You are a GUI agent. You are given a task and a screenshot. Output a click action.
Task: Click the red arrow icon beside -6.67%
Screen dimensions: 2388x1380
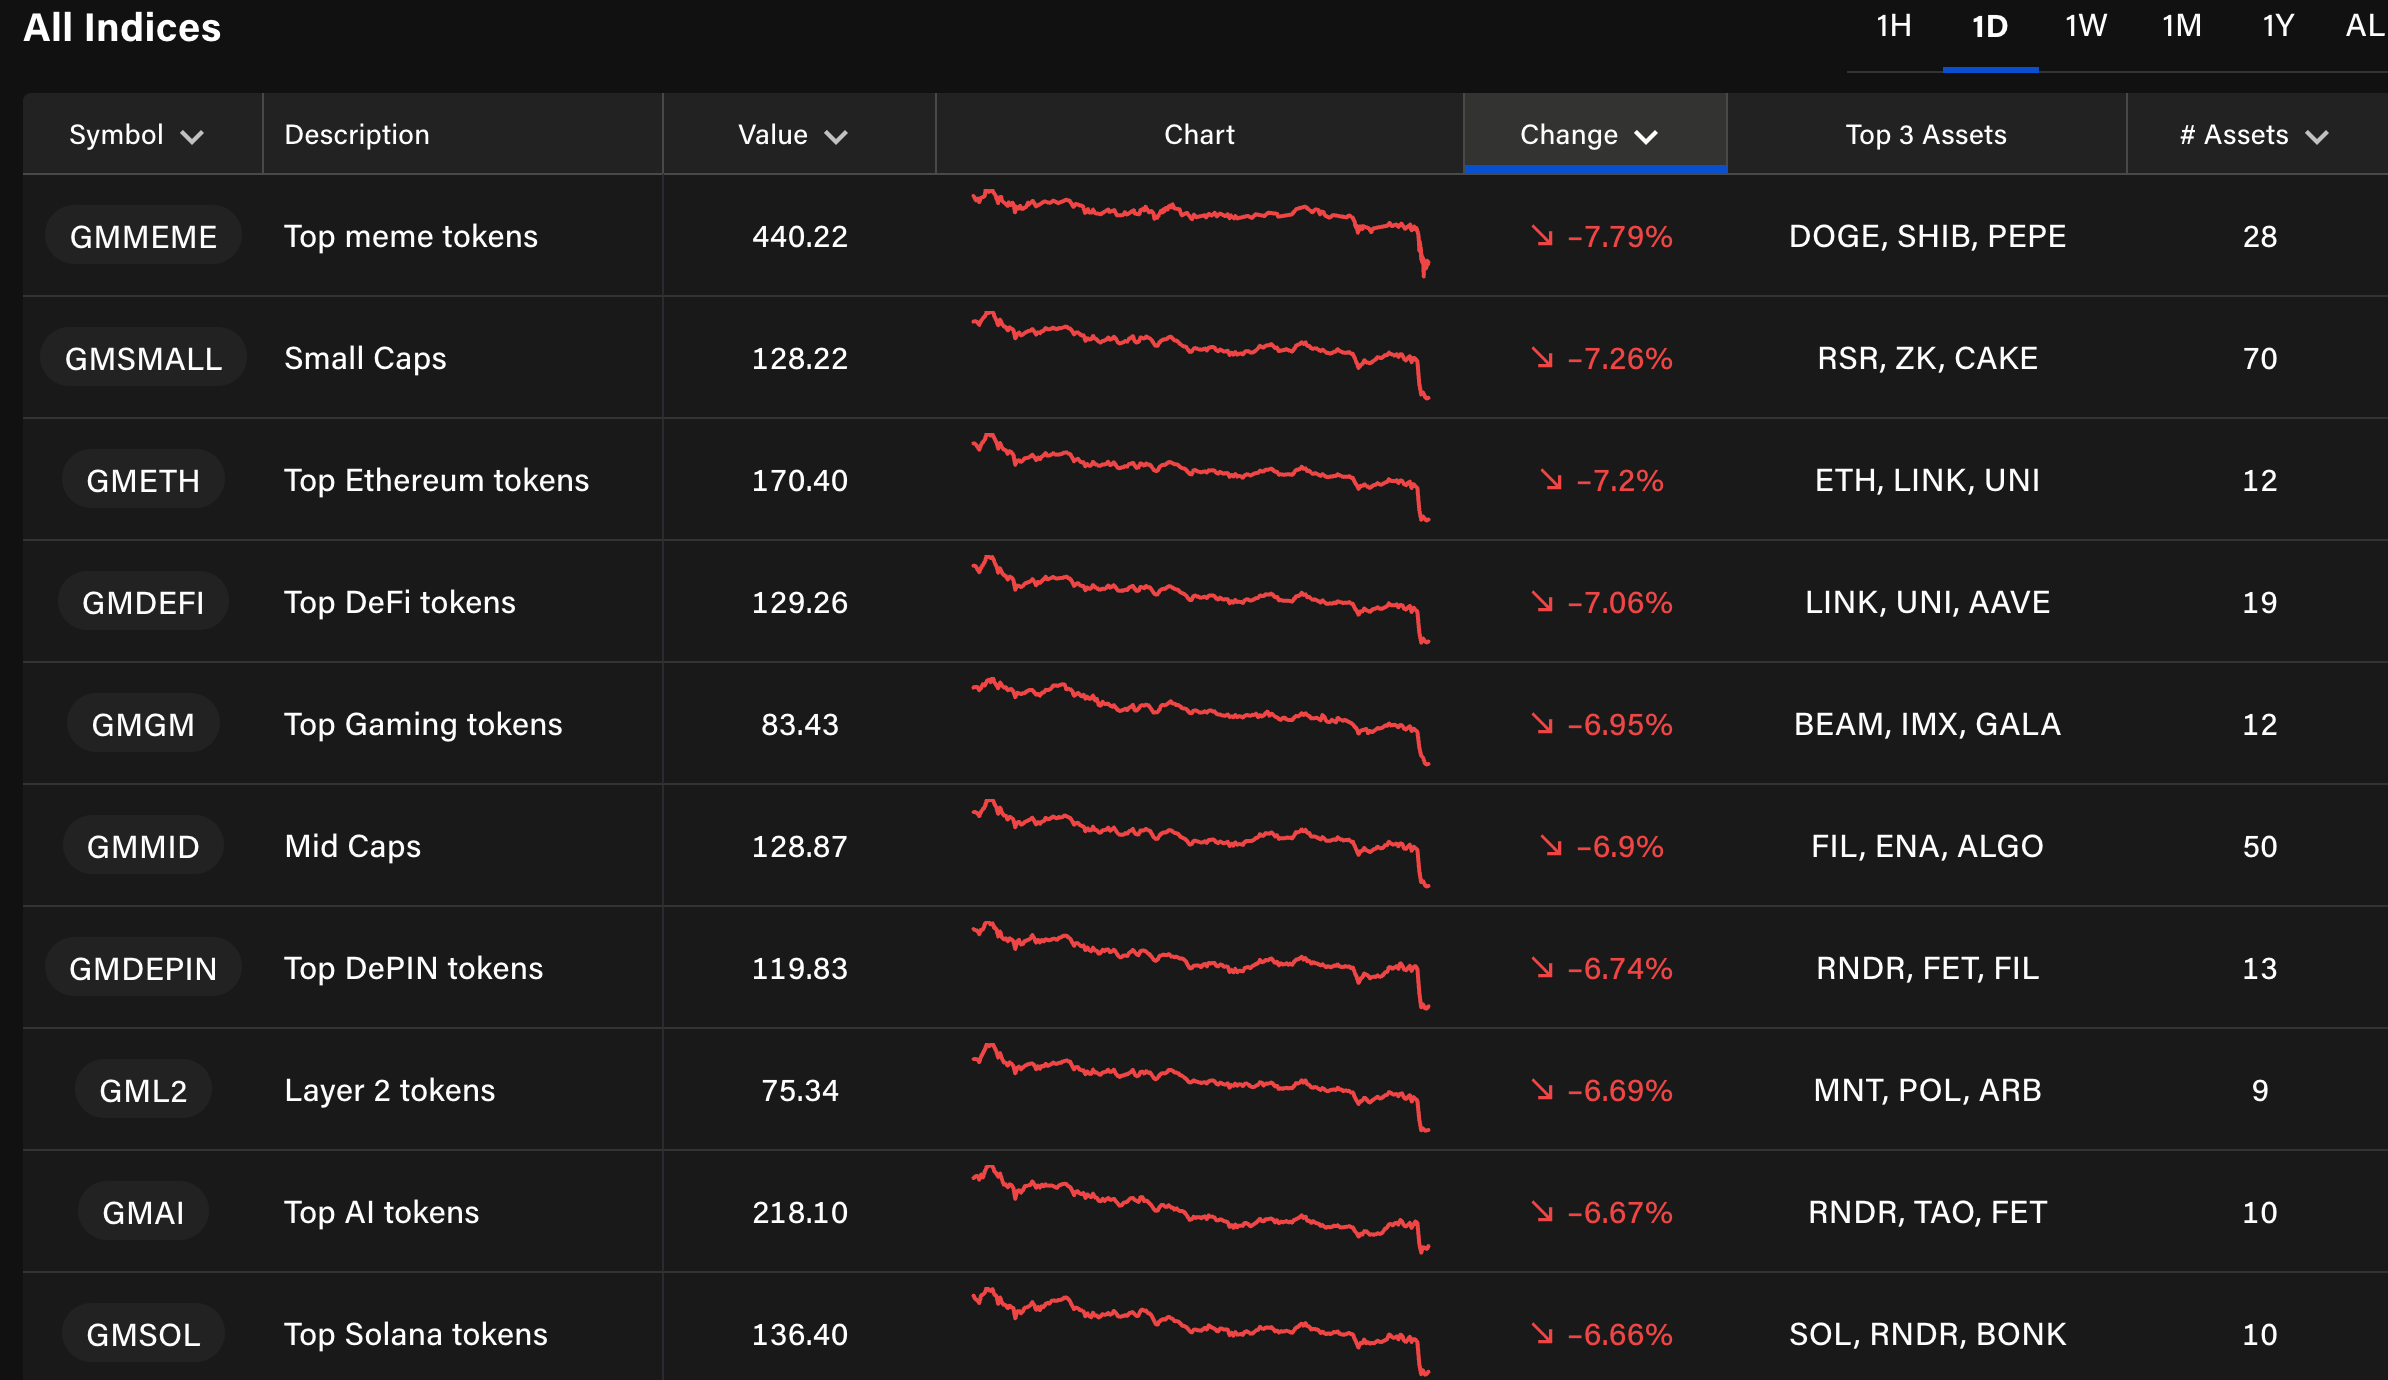click(1542, 1212)
